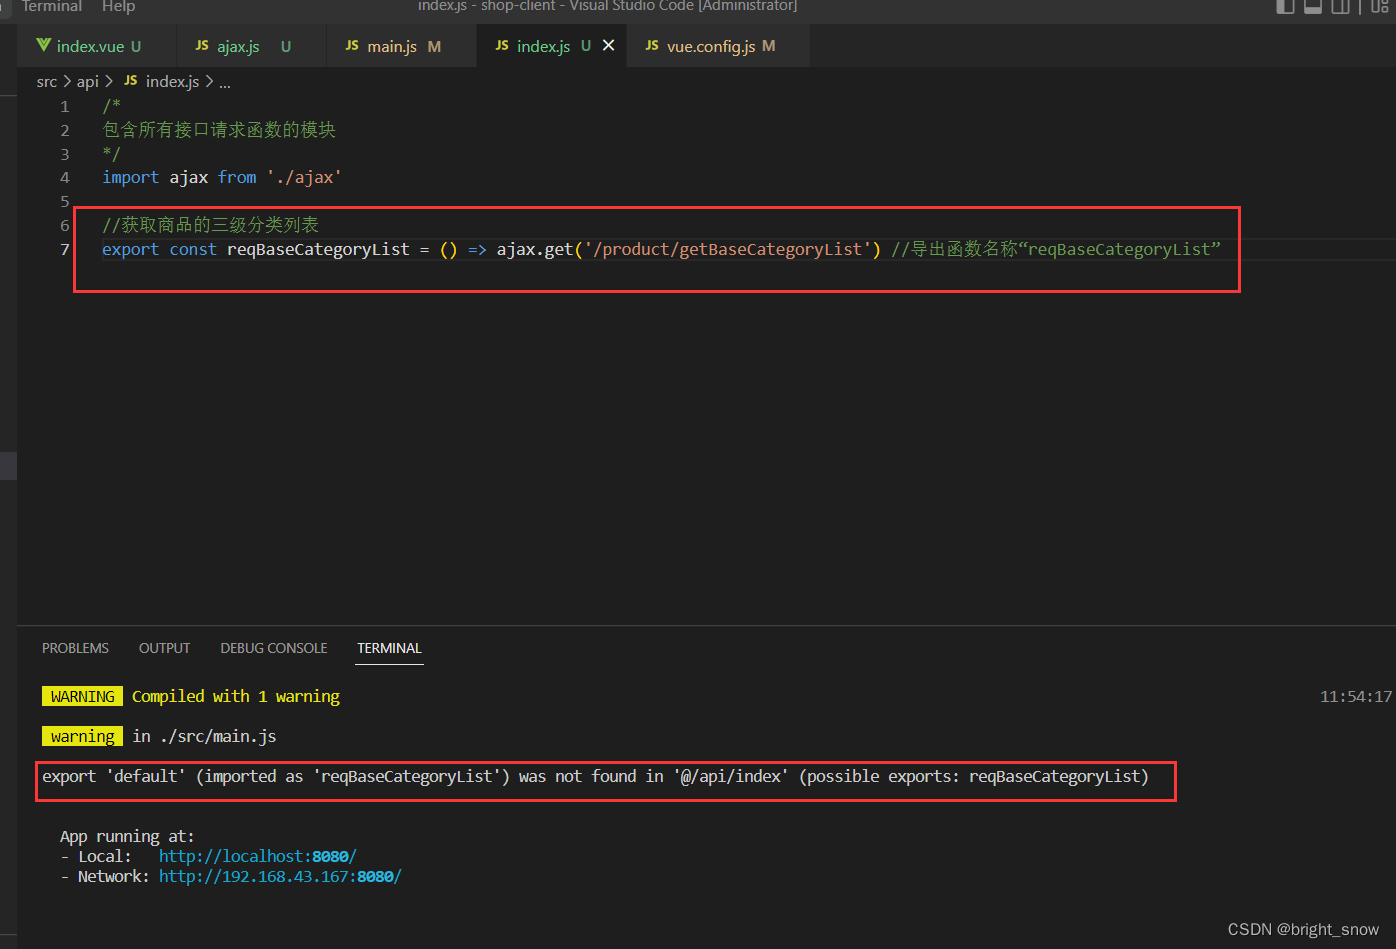This screenshot has height=949, width=1396.
Task: Click the 'export' keyword on line 7
Action: (130, 250)
